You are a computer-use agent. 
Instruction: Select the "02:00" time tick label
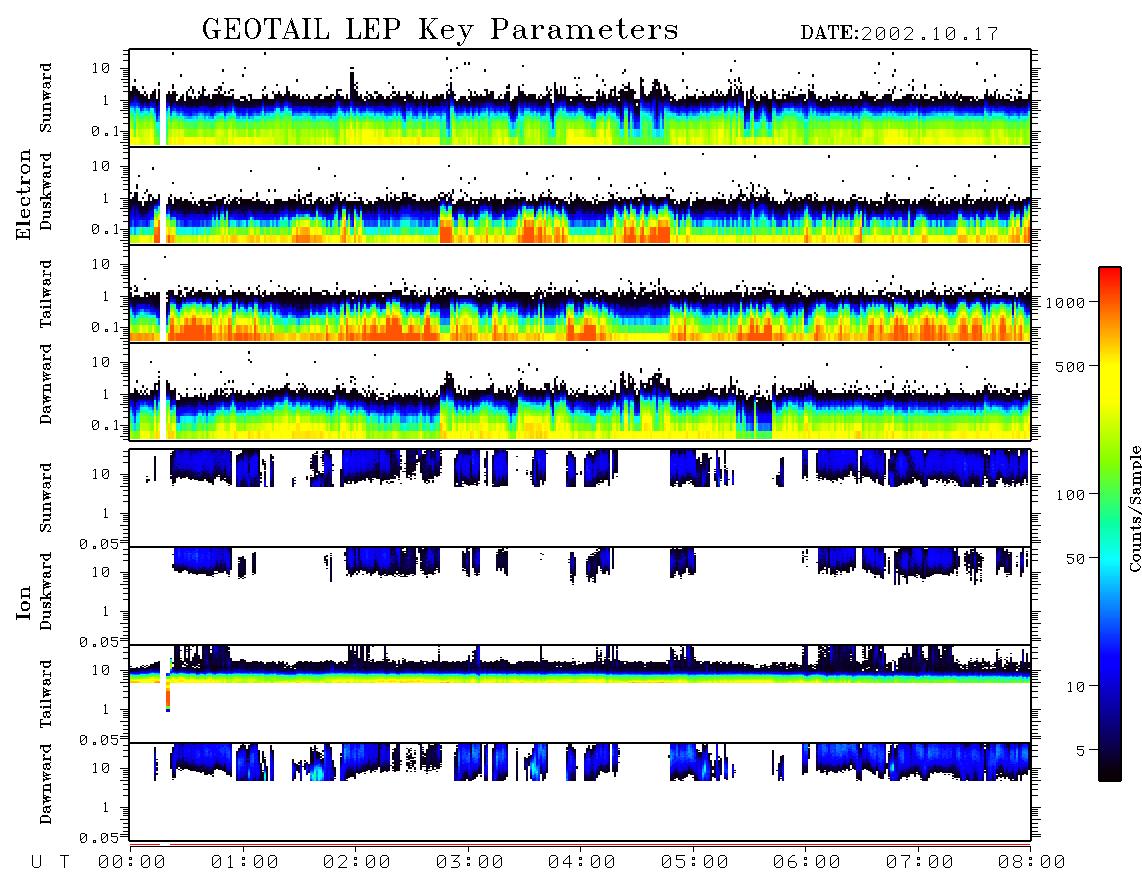click(x=357, y=863)
